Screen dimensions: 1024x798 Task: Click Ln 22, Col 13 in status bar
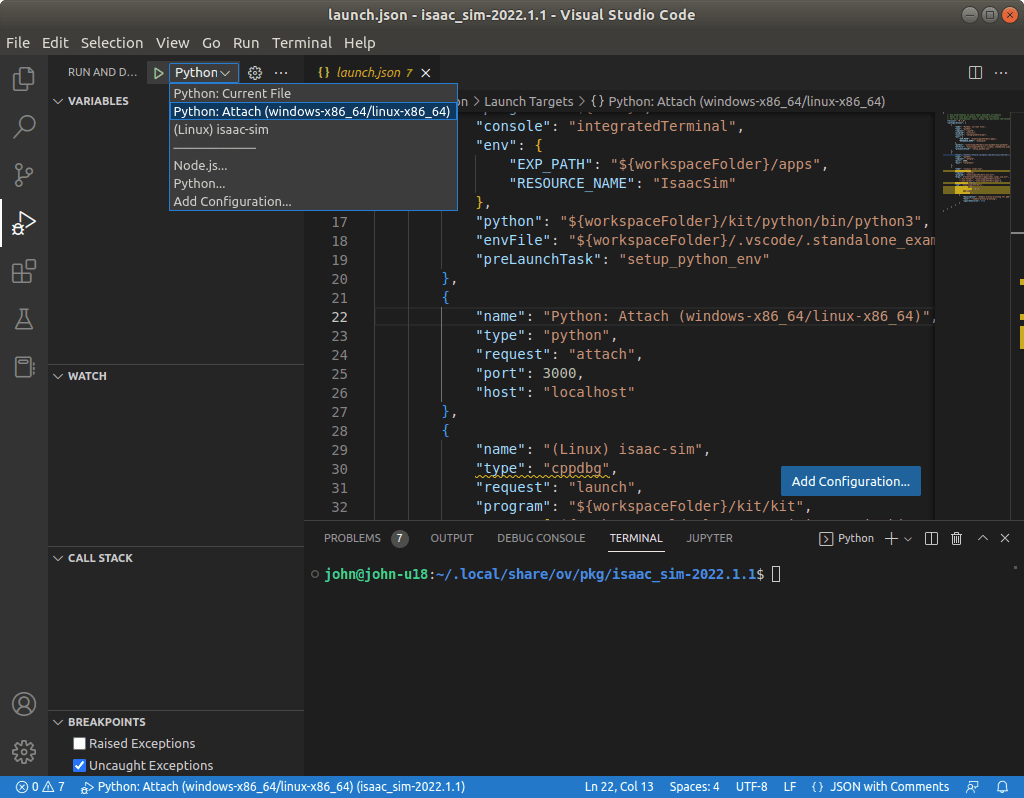pyautogui.click(x=619, y=787)
